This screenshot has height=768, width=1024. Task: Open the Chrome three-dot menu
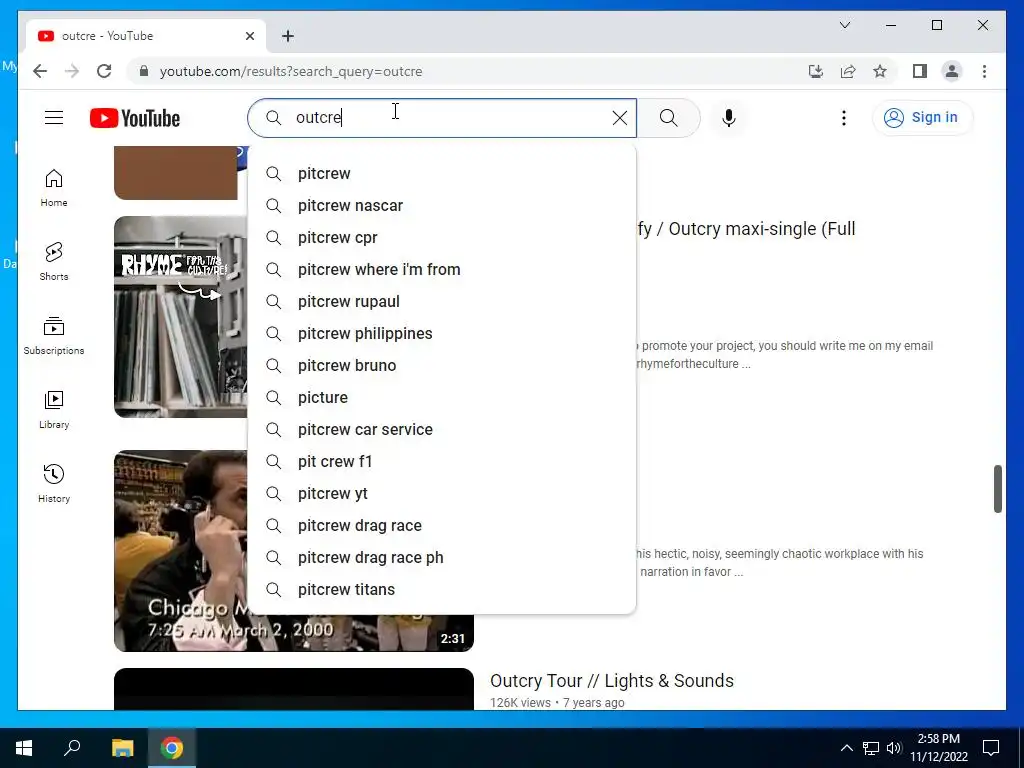[984, 71]
